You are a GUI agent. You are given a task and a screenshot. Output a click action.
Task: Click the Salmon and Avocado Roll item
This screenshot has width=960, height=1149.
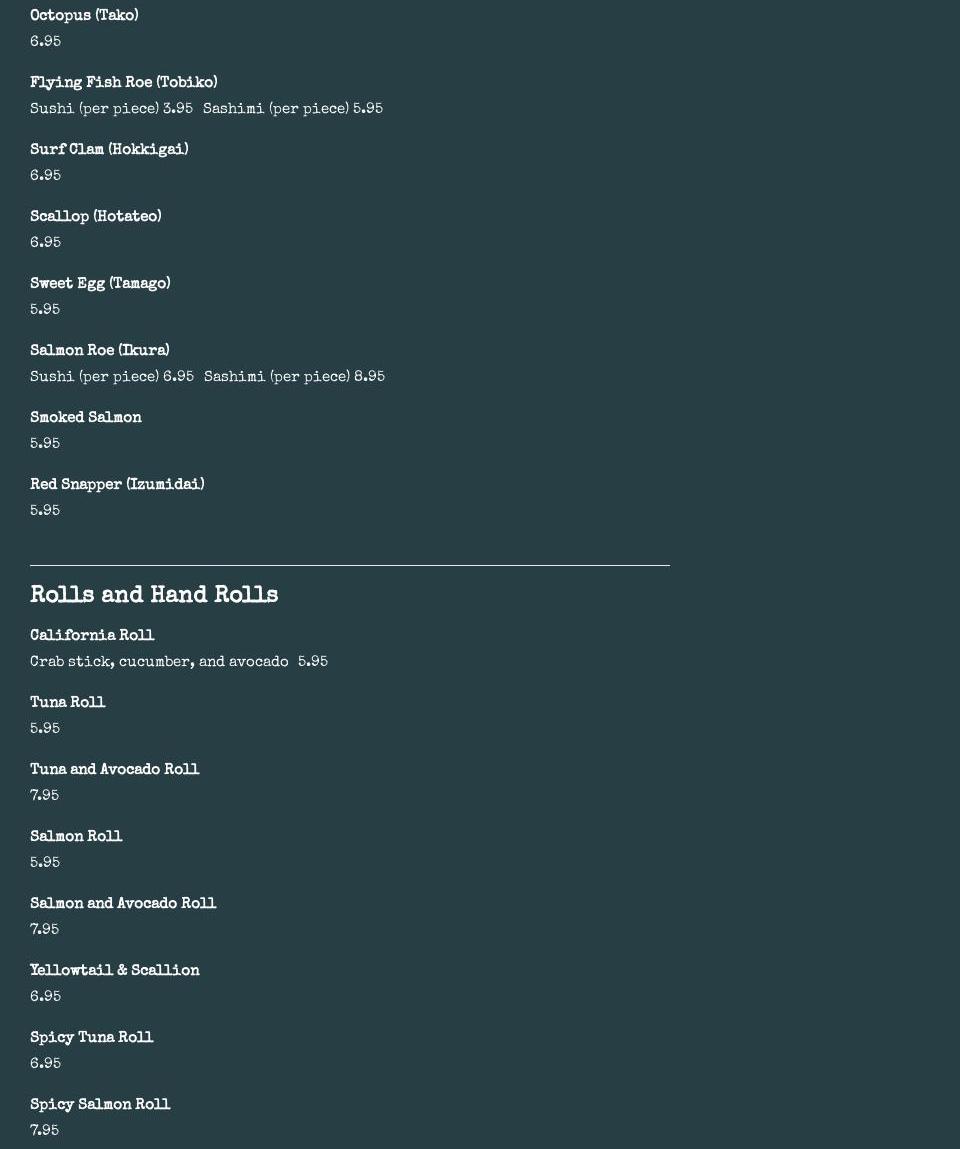(123, 904)
